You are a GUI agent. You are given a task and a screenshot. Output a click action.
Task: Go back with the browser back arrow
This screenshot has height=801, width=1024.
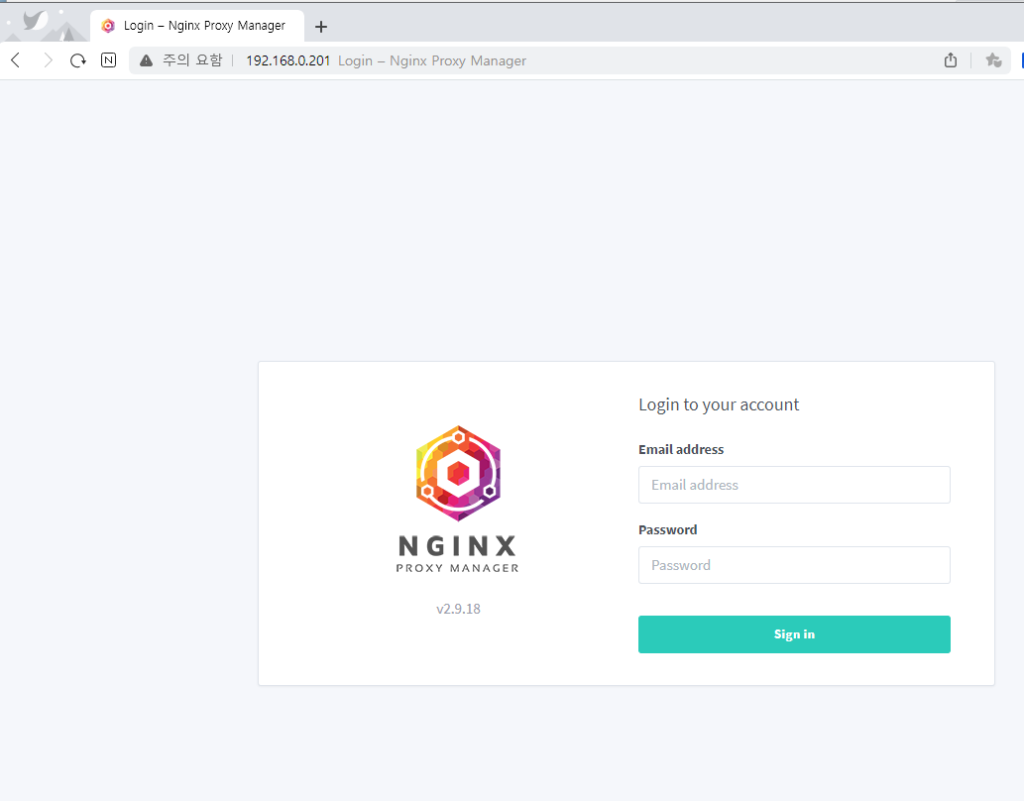click(x=16, y=61)
